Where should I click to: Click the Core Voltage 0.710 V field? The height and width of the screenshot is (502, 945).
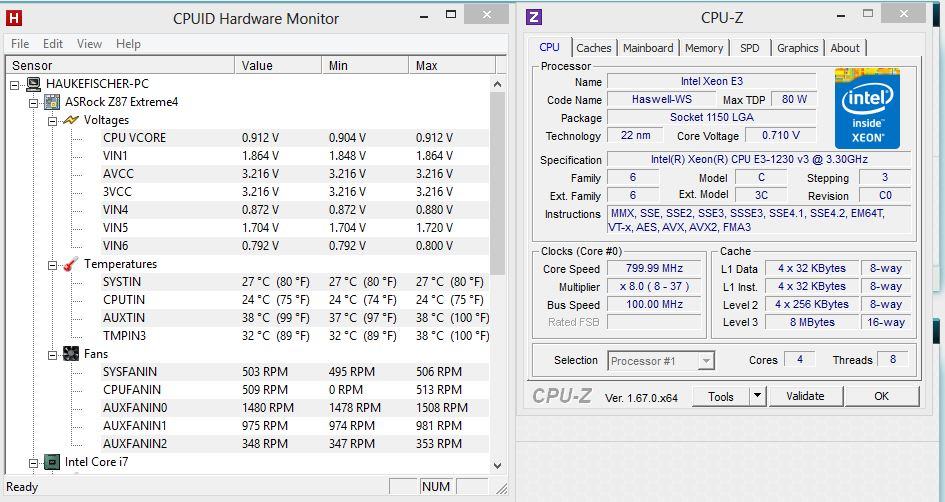[x=780, y=136]
